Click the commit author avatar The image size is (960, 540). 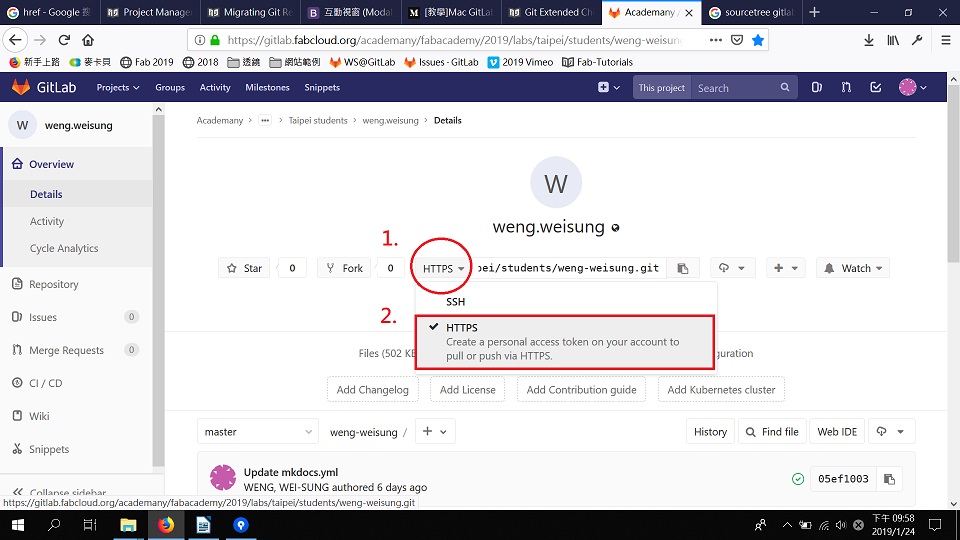223,478
